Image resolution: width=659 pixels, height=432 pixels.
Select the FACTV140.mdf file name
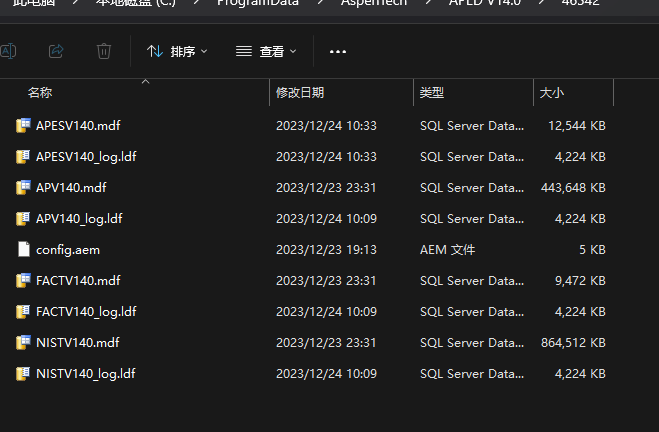point(78,281)
